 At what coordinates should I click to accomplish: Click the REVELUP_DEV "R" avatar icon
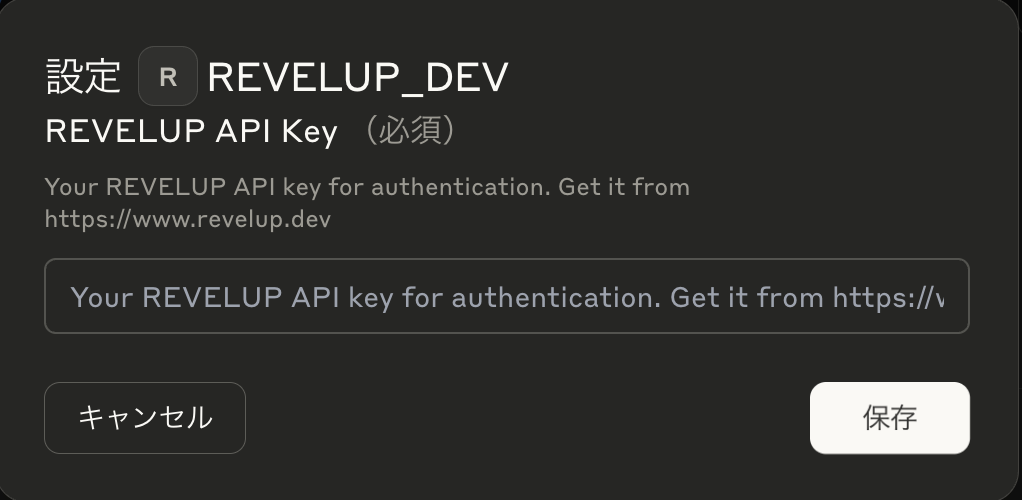168,76
